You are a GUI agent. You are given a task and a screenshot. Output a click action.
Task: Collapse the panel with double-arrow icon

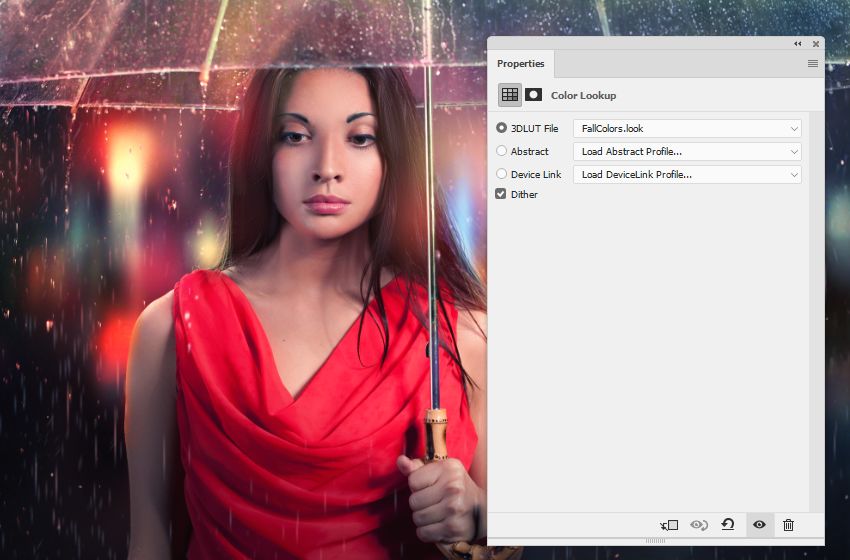[797, 44]
